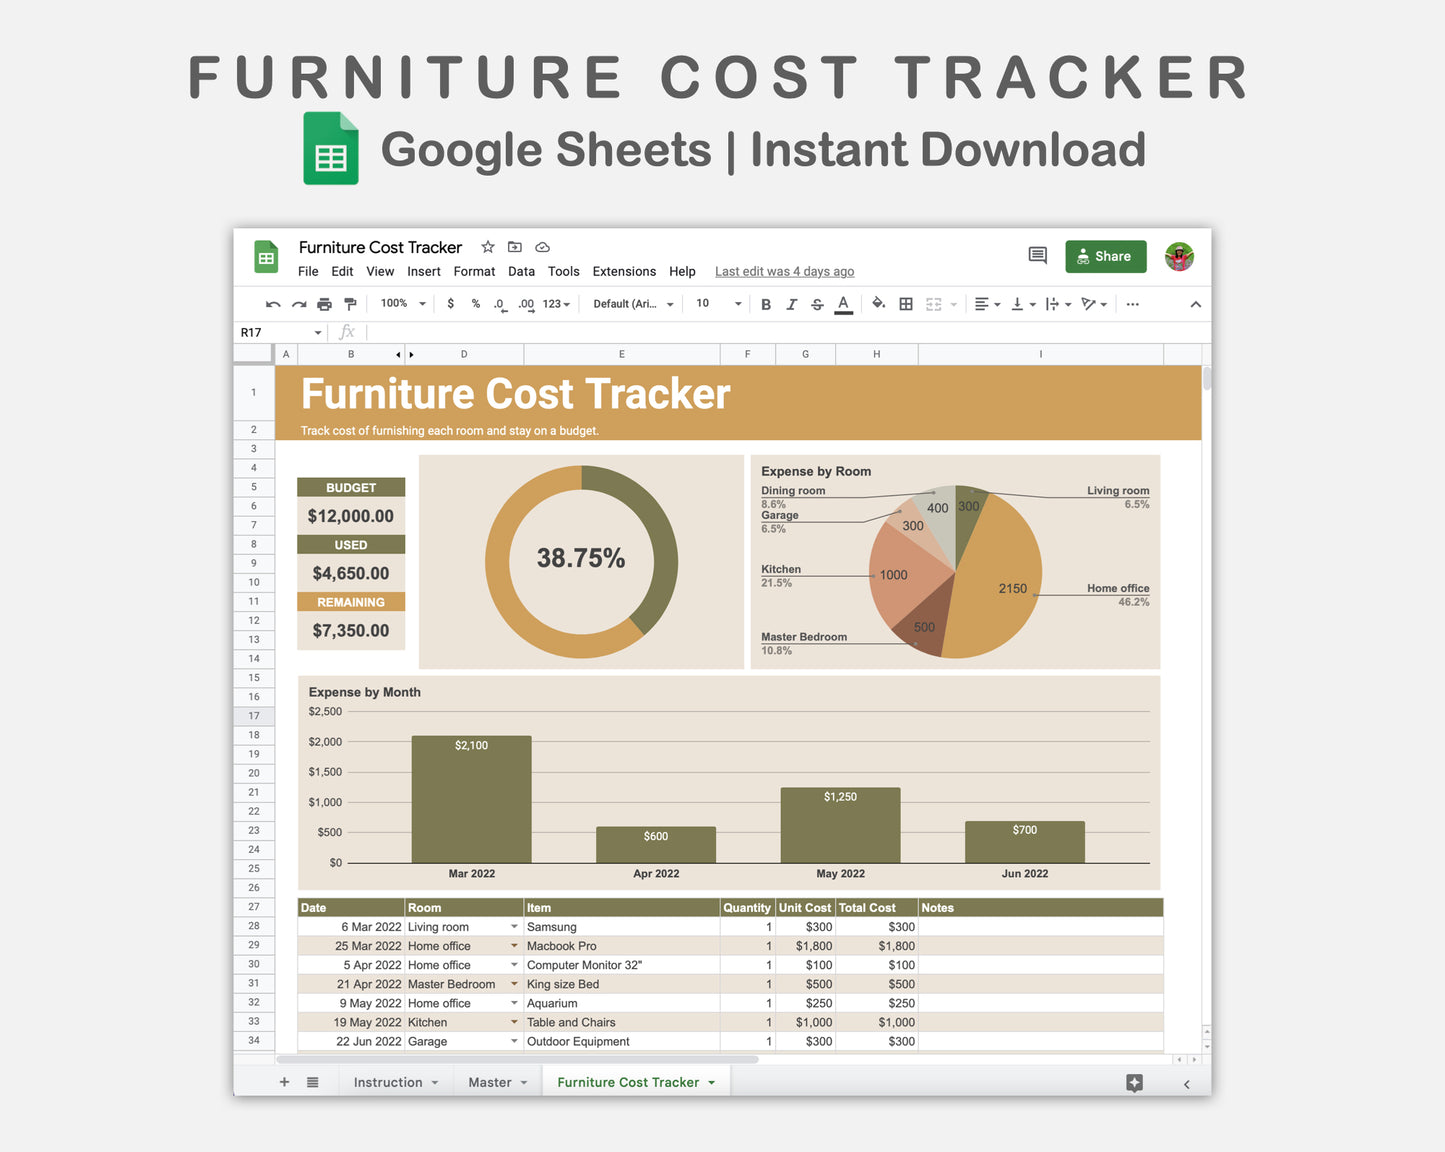Click the star to favorite the spreadsheet
1445x1152 pixels.
[x=487, y=247]
